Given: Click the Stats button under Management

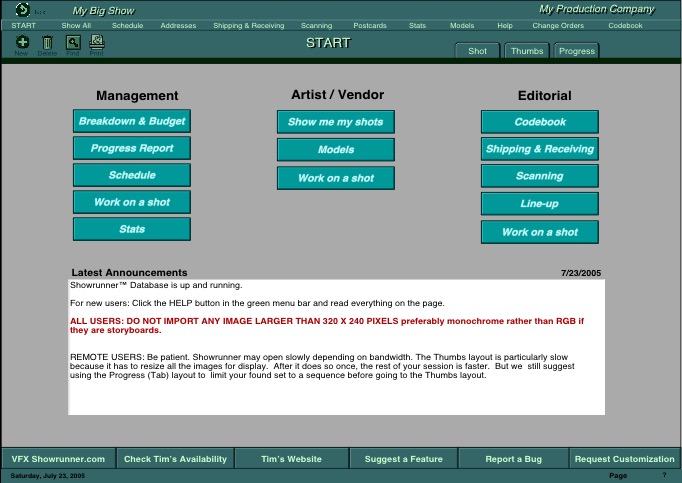Looking at the screenshot, I should (x=132, y=229).
